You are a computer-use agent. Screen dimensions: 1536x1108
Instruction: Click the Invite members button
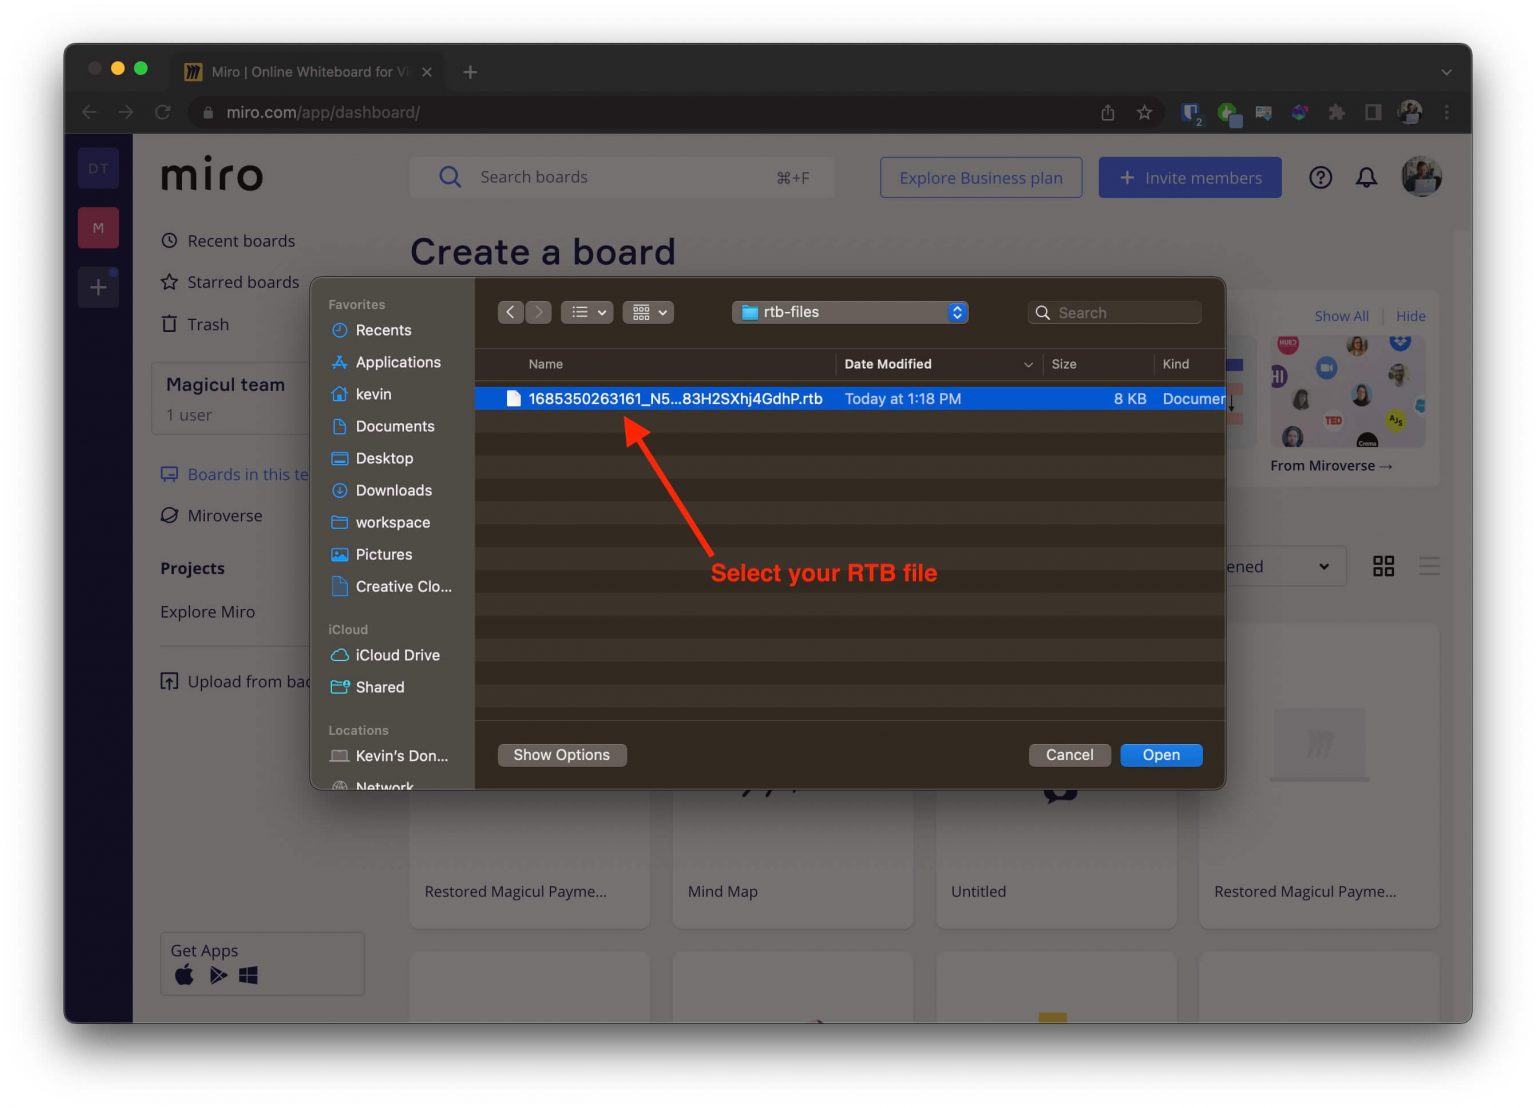point(1190,177)
